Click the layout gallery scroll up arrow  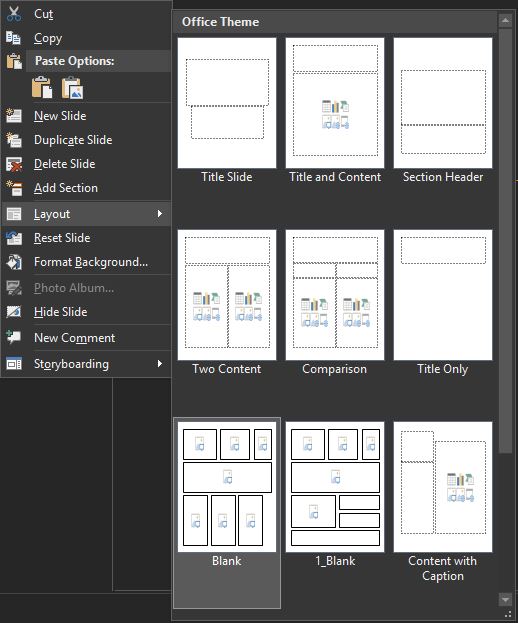pos(505,20)
